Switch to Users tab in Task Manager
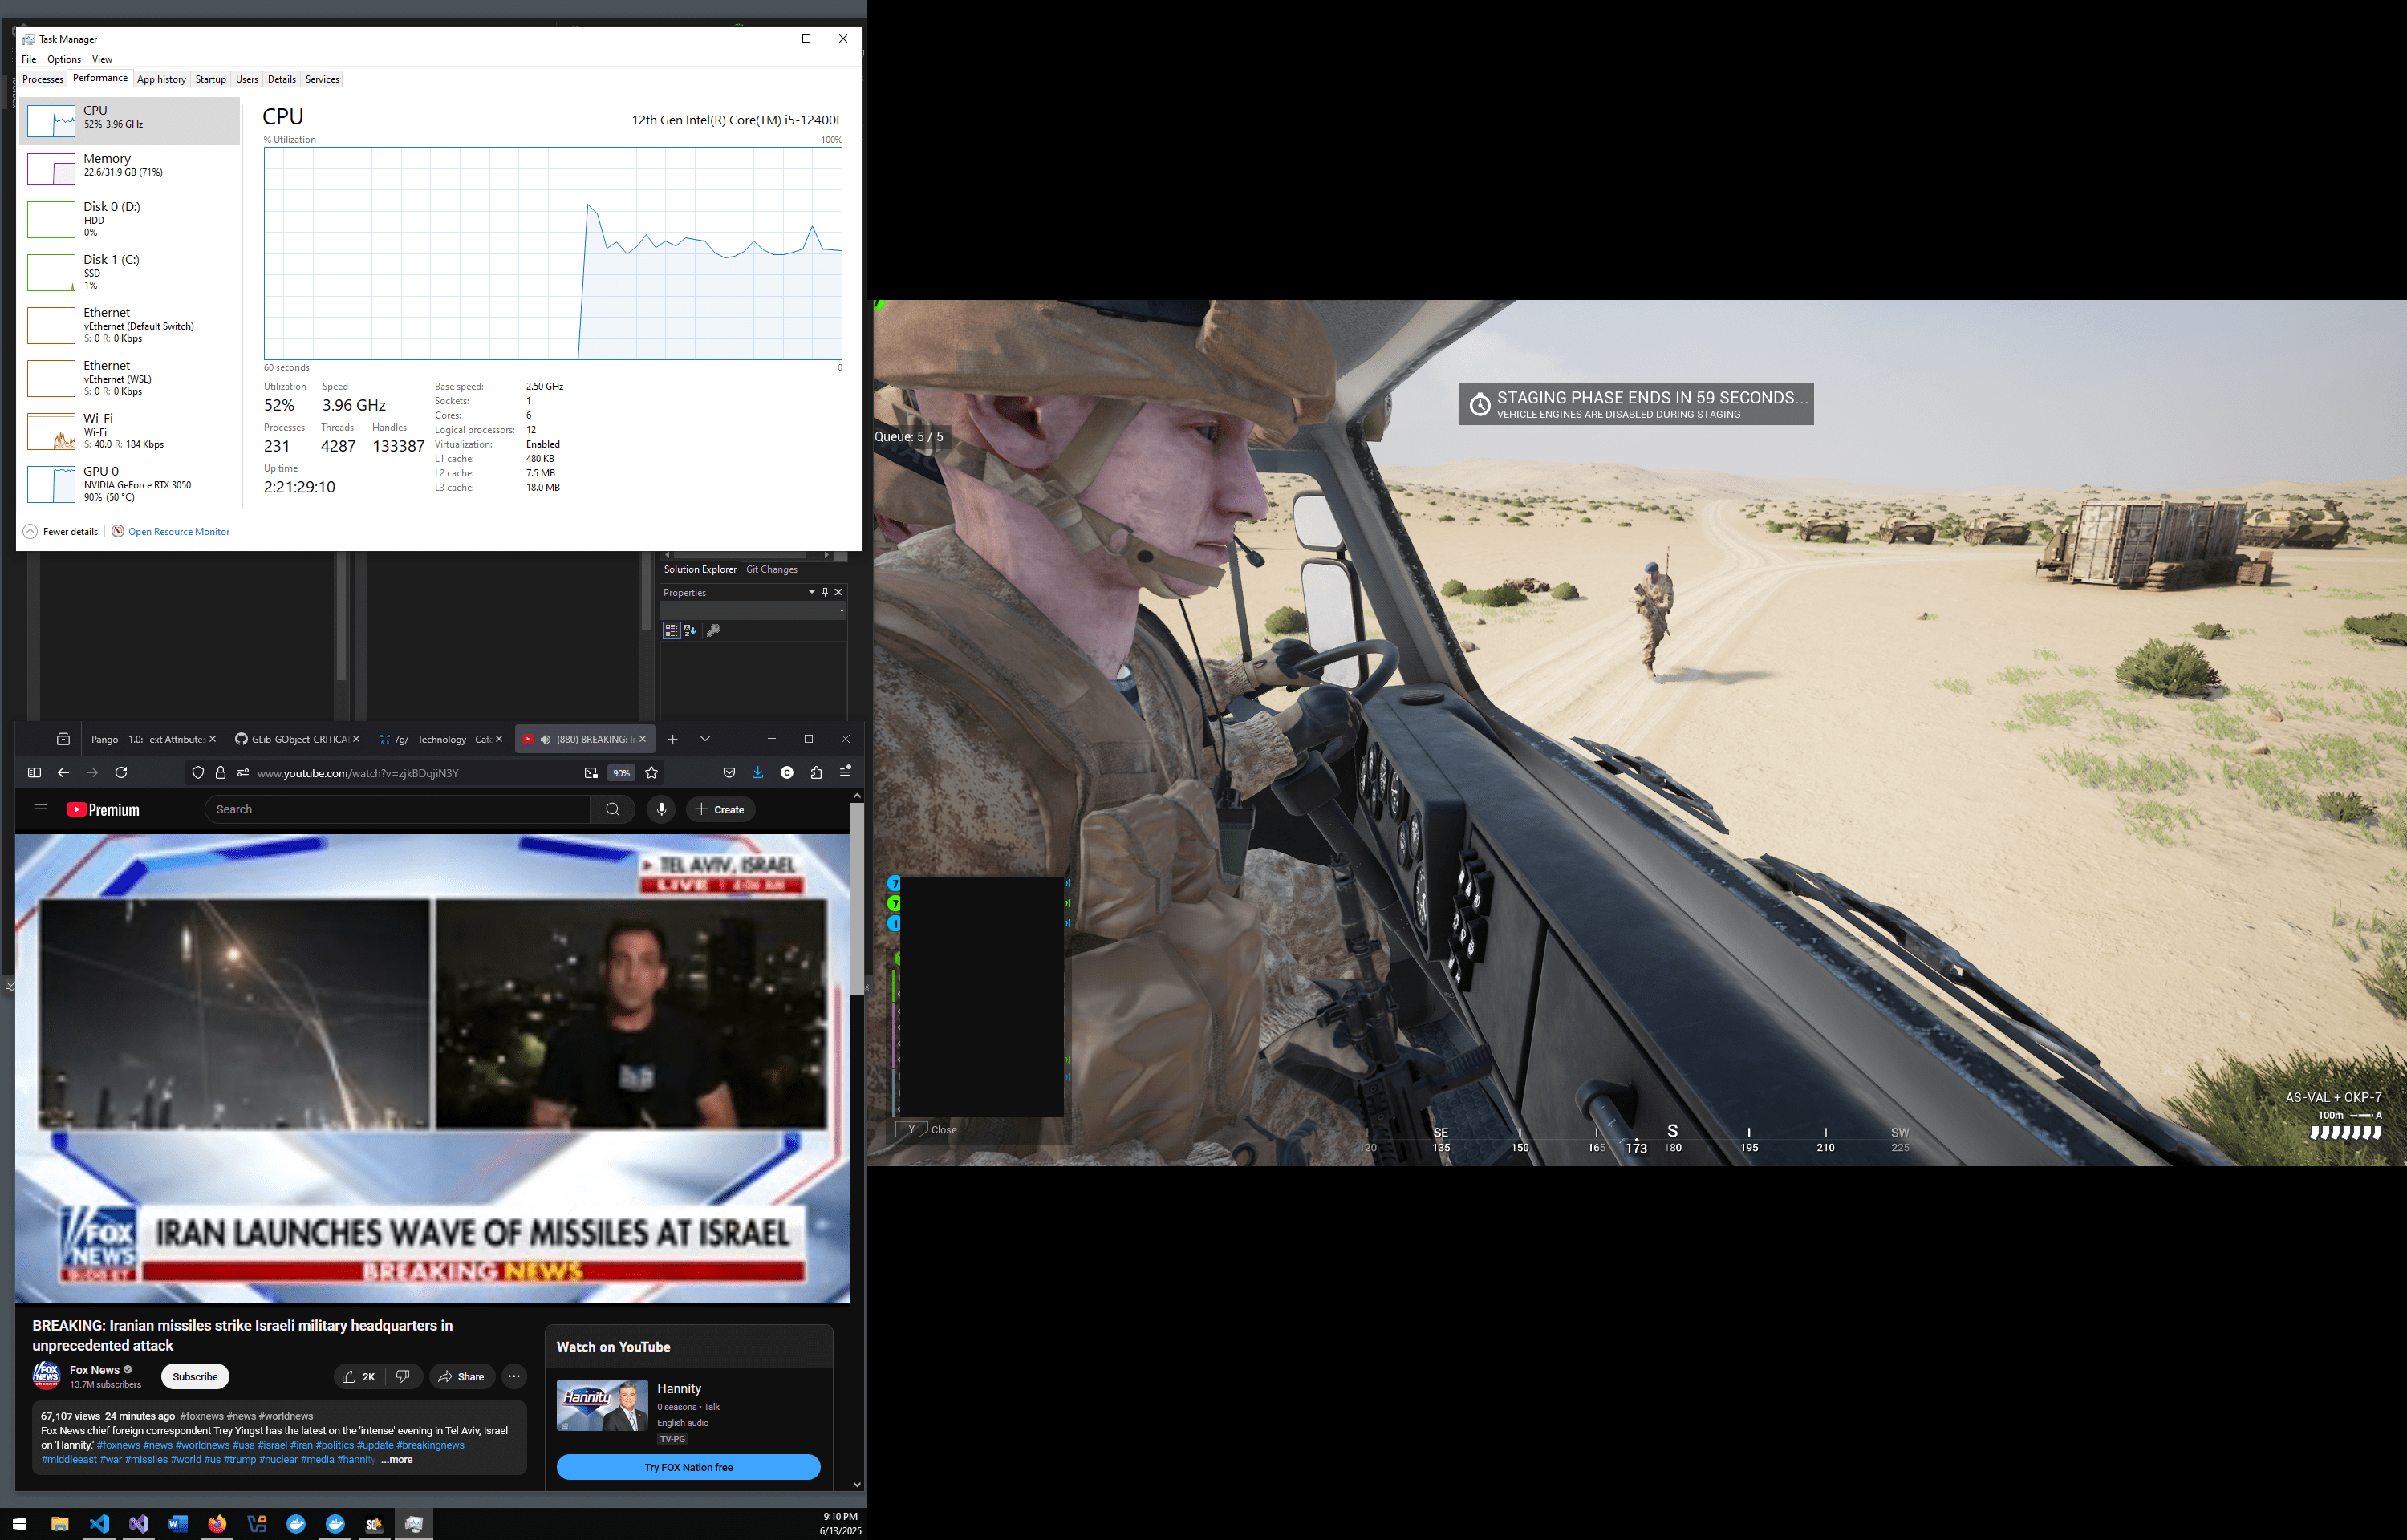The width and height of the screenshot is (2407, 1540). 247,79
